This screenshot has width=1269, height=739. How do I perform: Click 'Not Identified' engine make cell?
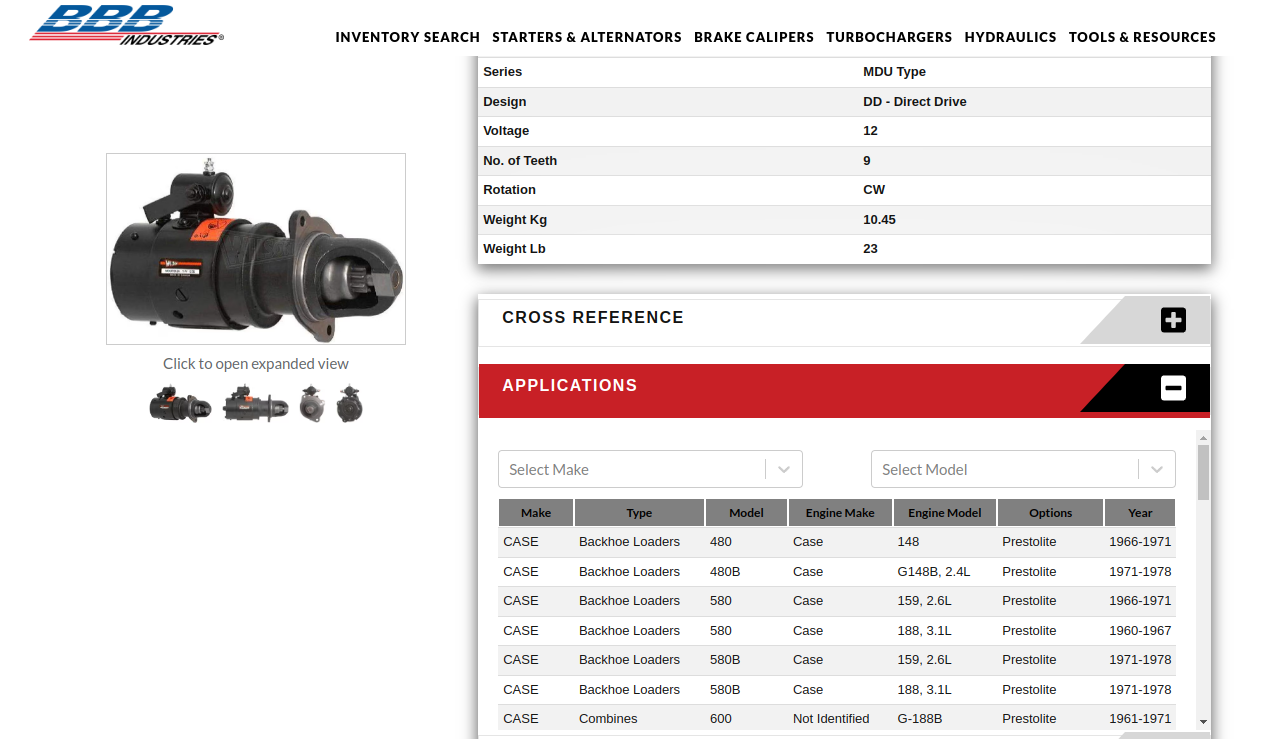pos(831,719)
